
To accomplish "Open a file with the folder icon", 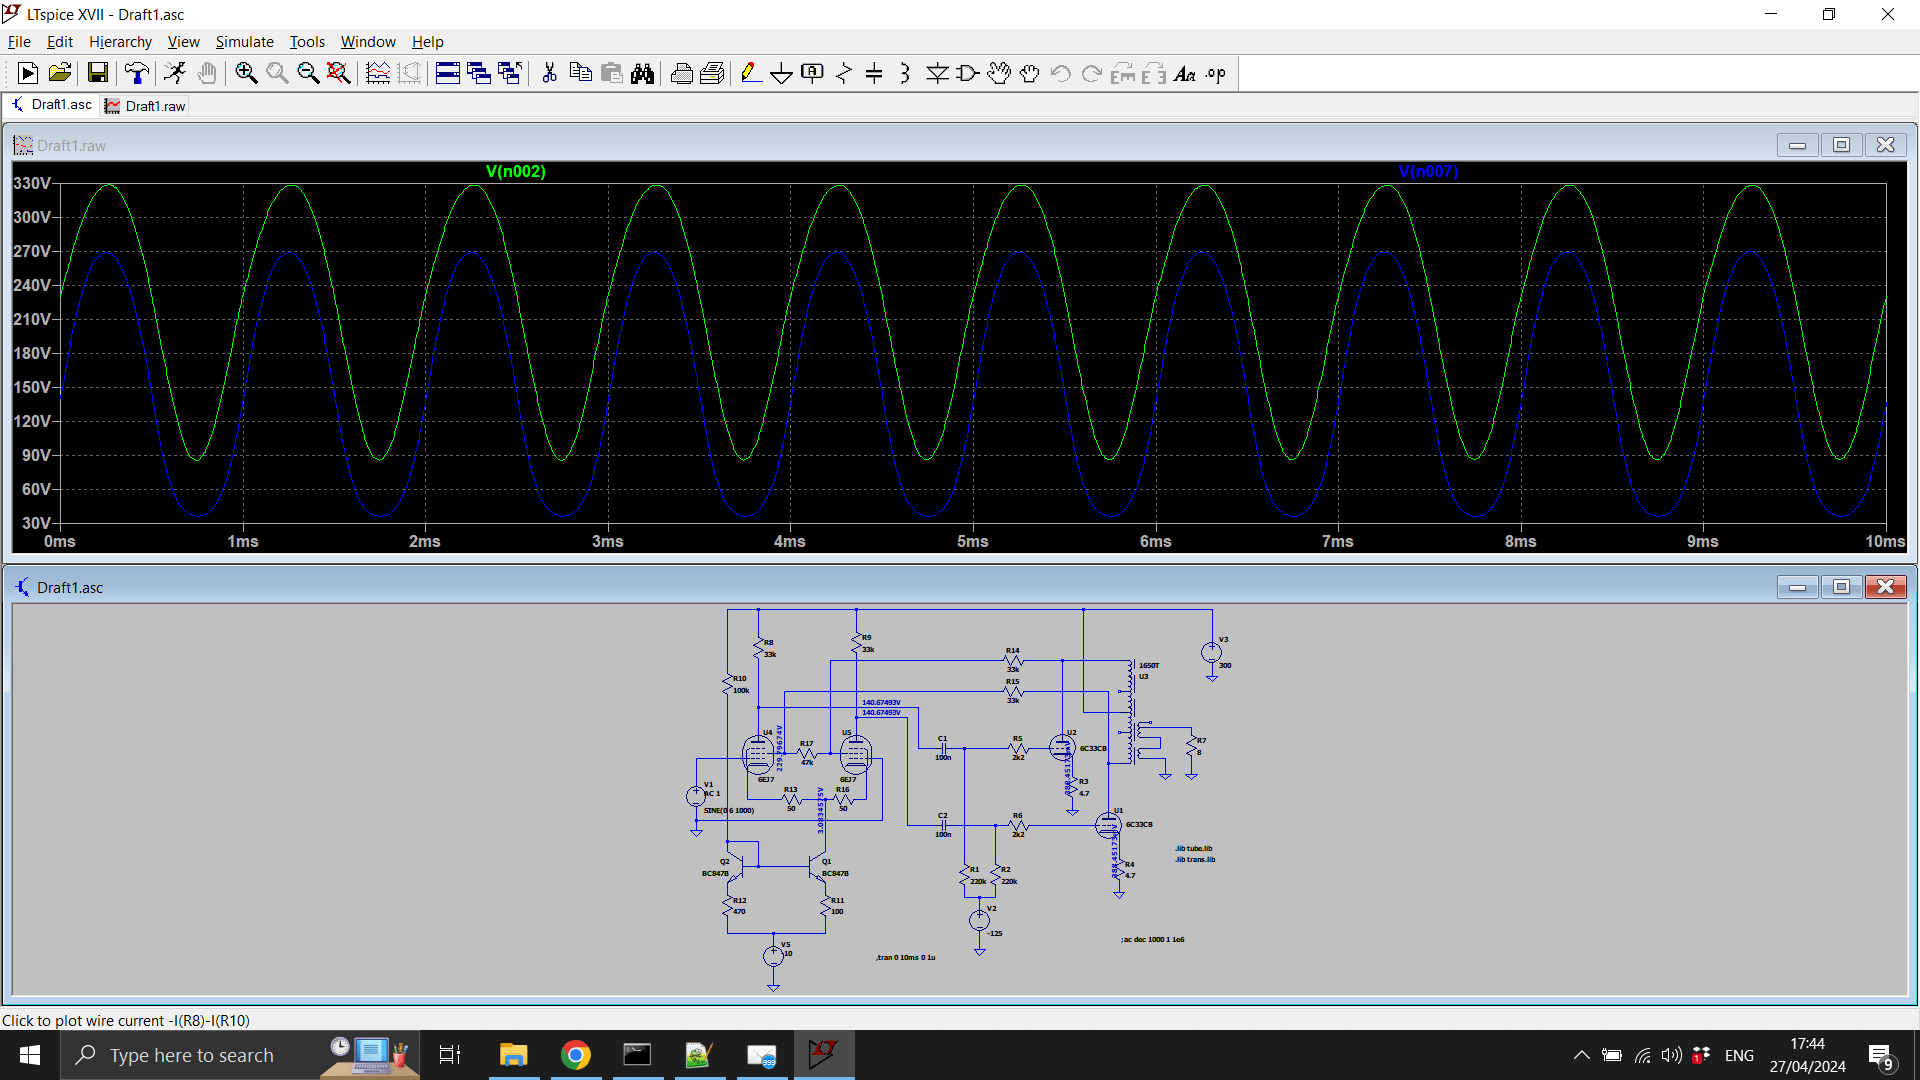I will pyautogui.click(x=60, y=73).
